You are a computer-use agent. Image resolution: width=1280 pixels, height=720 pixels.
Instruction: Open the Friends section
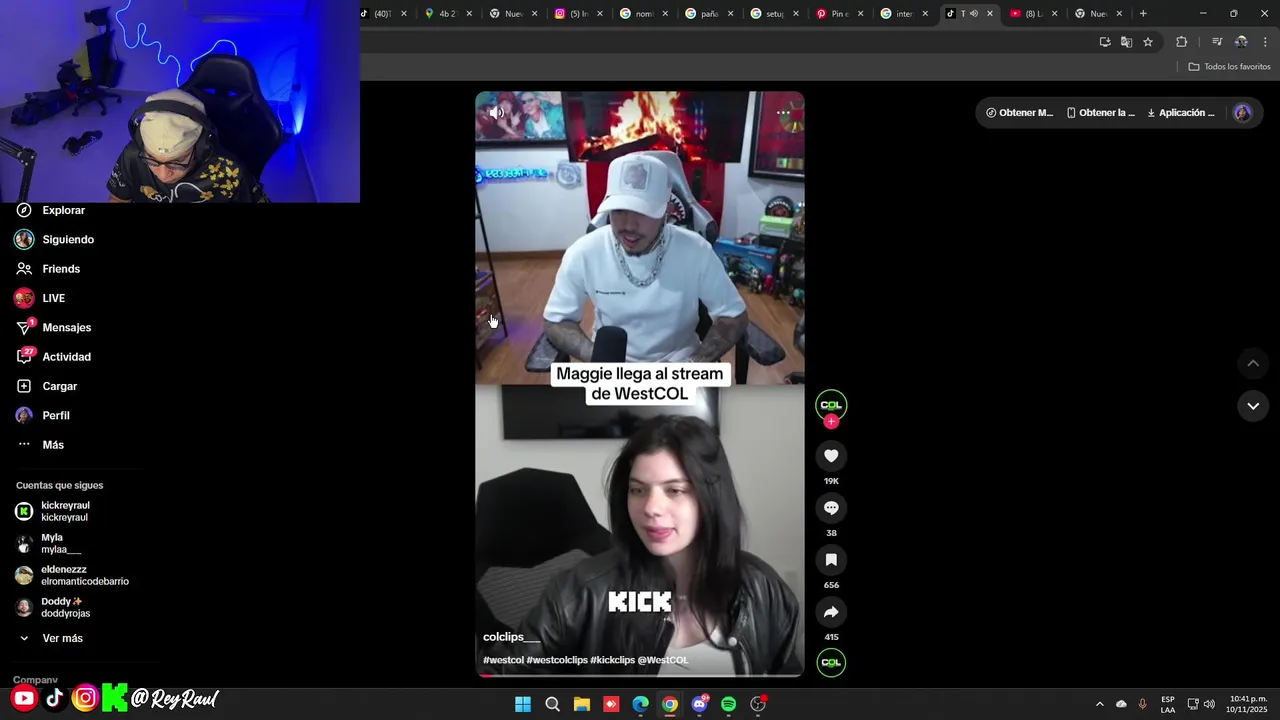click(x=49, y=269)
